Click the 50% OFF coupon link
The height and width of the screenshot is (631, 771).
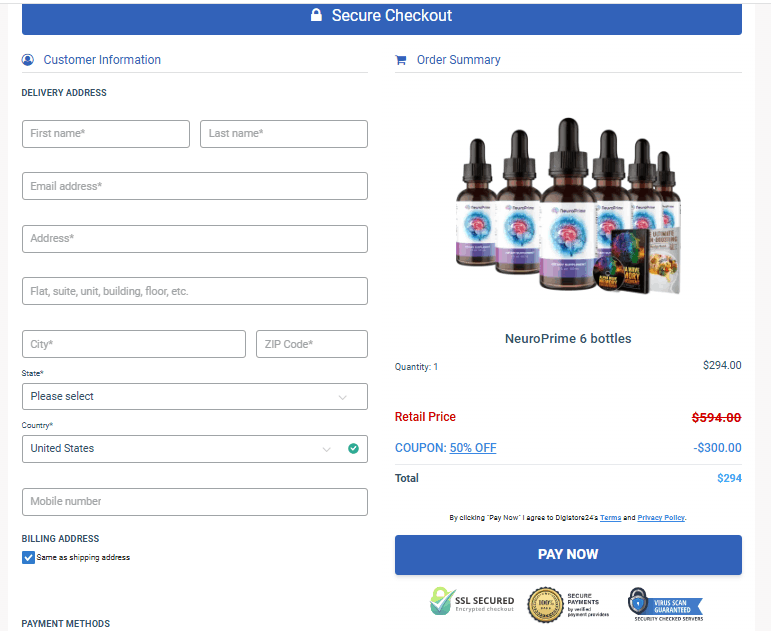(473, 448)
